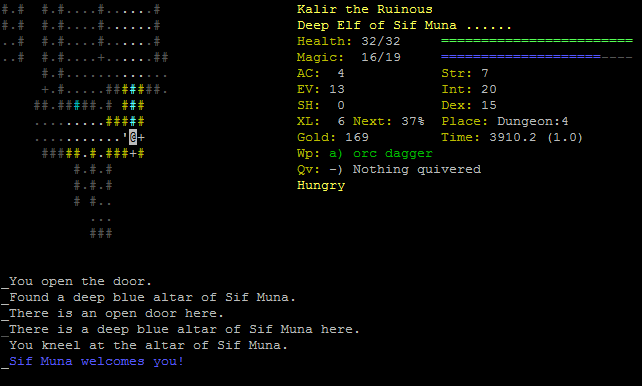Click the XL: 6 experience level stat
The image size is (642, 386).
tap(321, 122)
